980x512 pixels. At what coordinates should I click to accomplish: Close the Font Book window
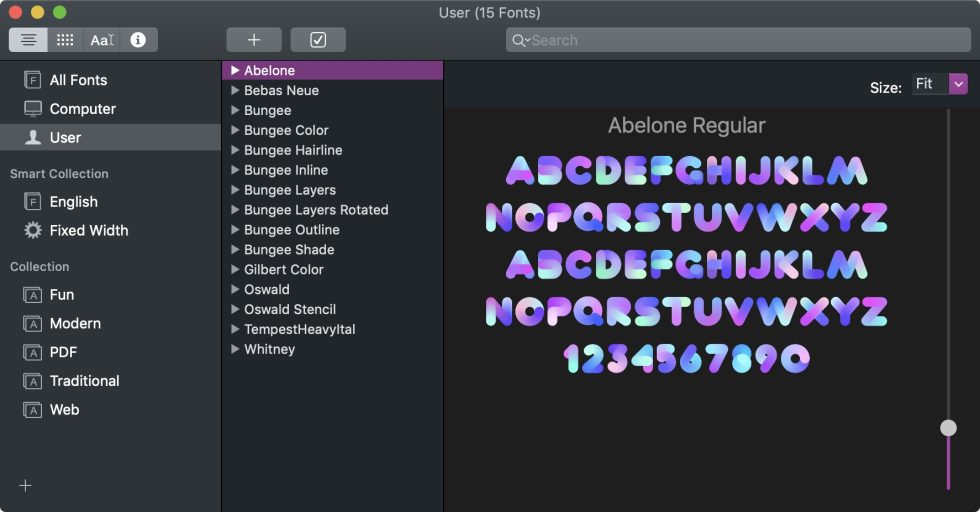[15, 12]
